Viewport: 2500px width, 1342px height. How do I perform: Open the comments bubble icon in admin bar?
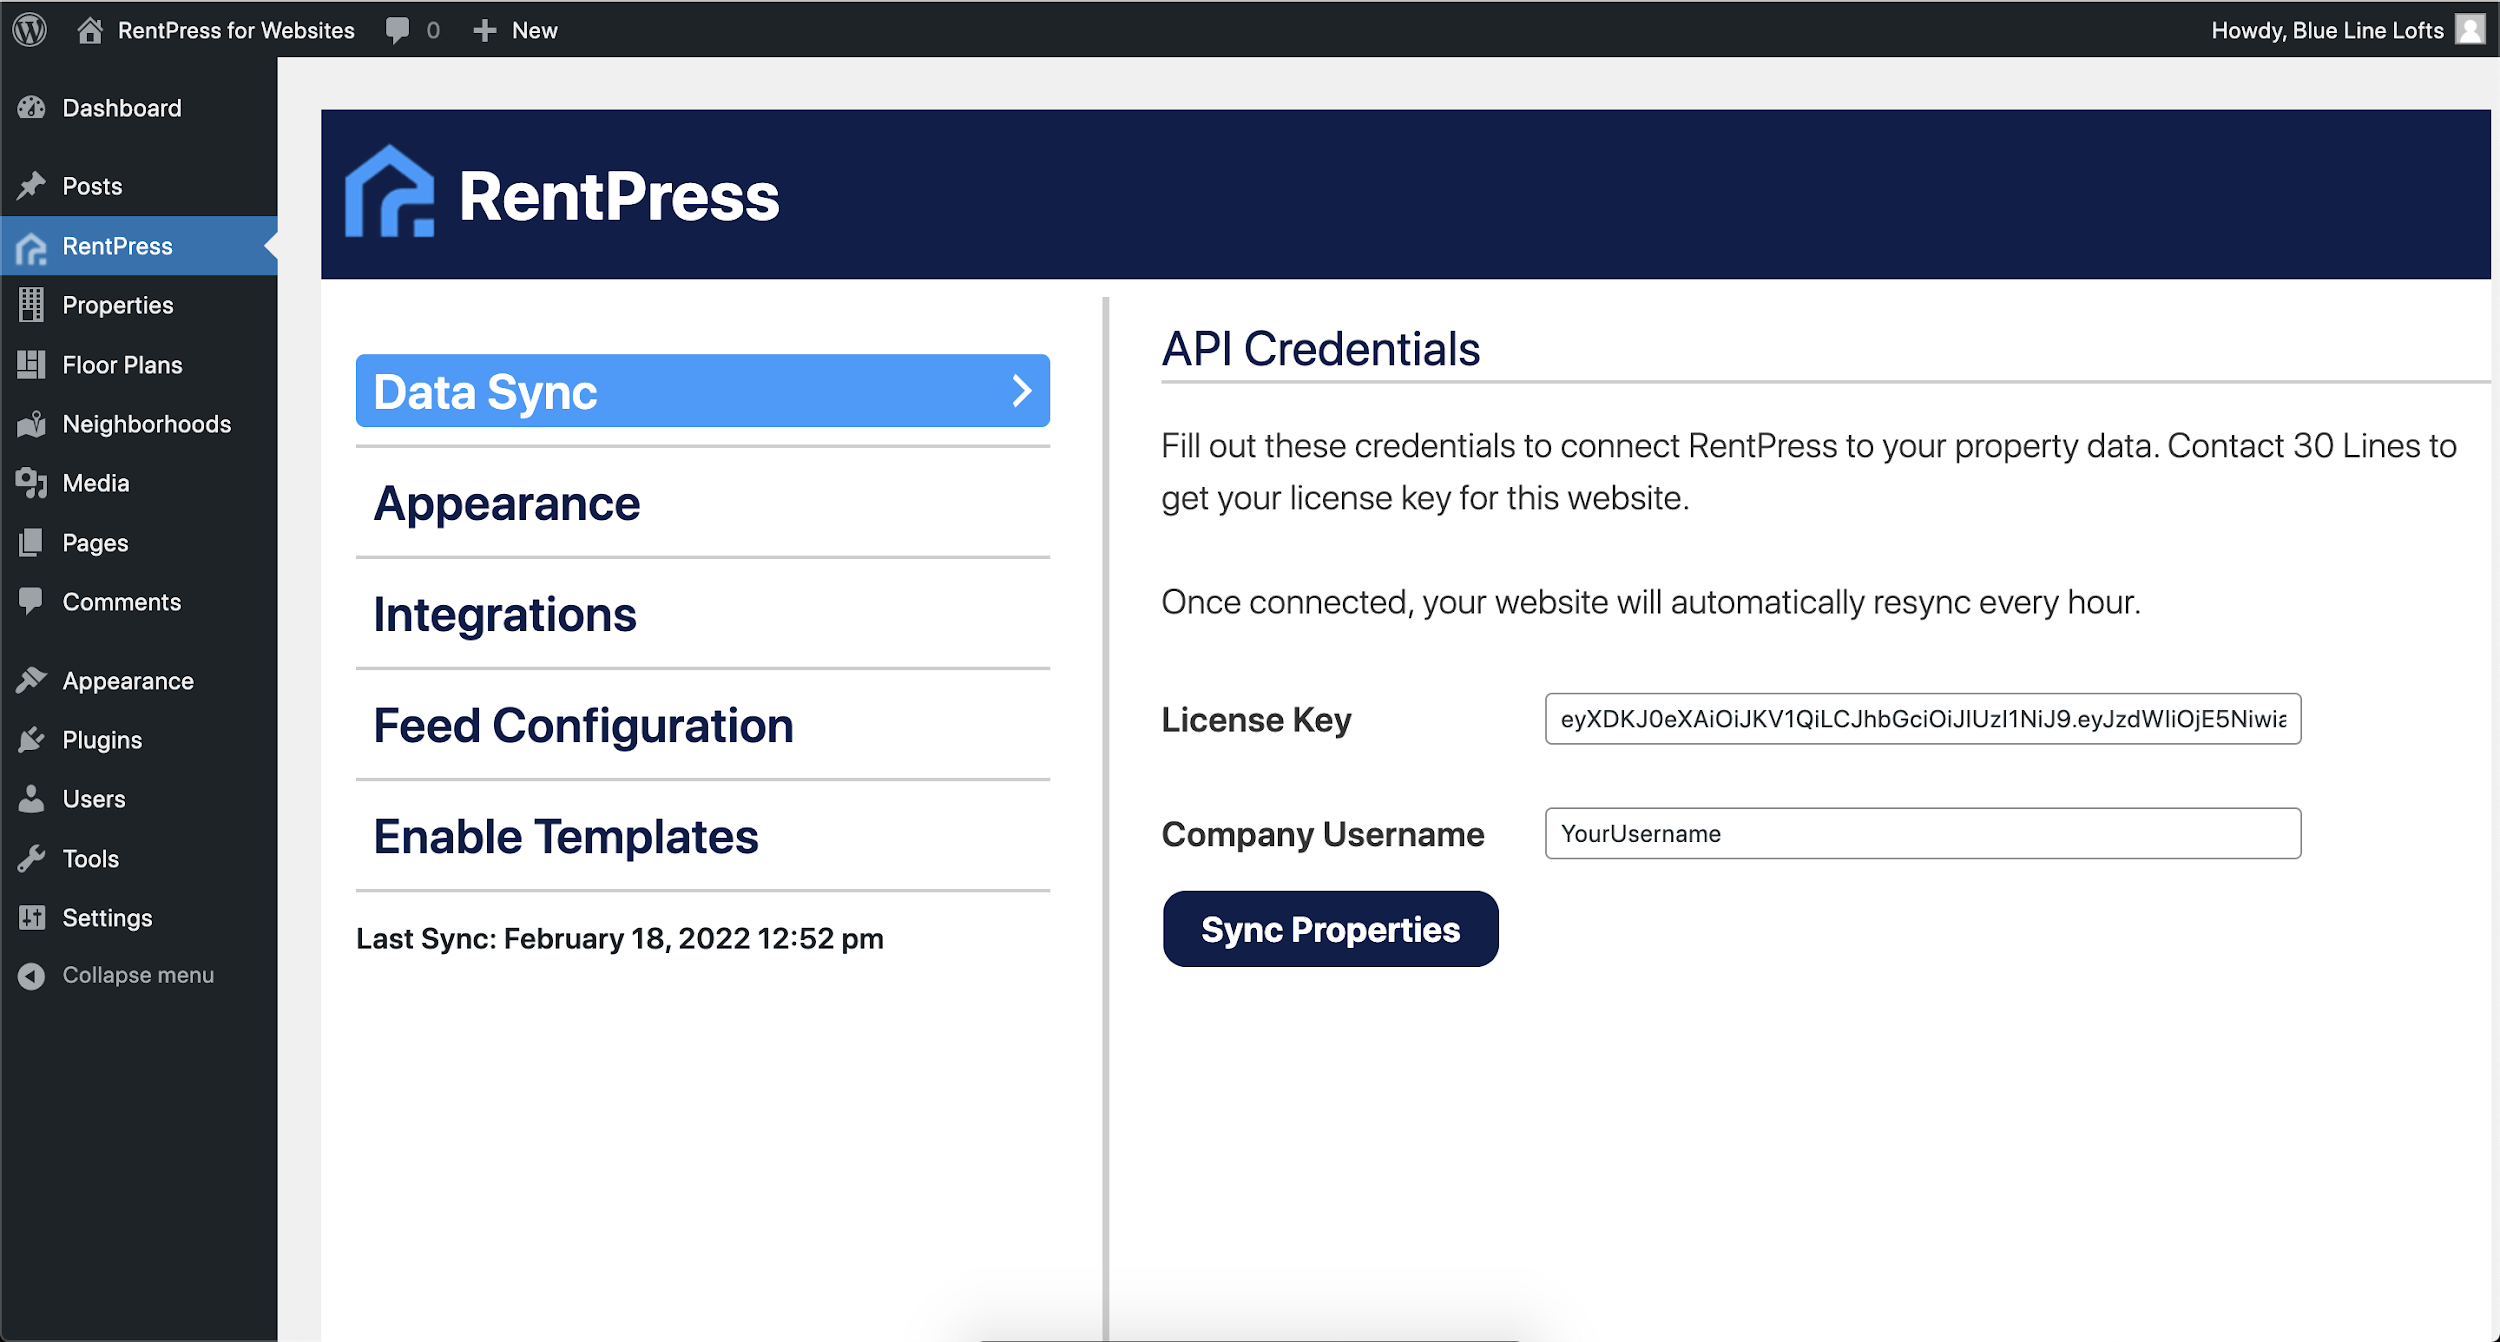pos(397,31)
